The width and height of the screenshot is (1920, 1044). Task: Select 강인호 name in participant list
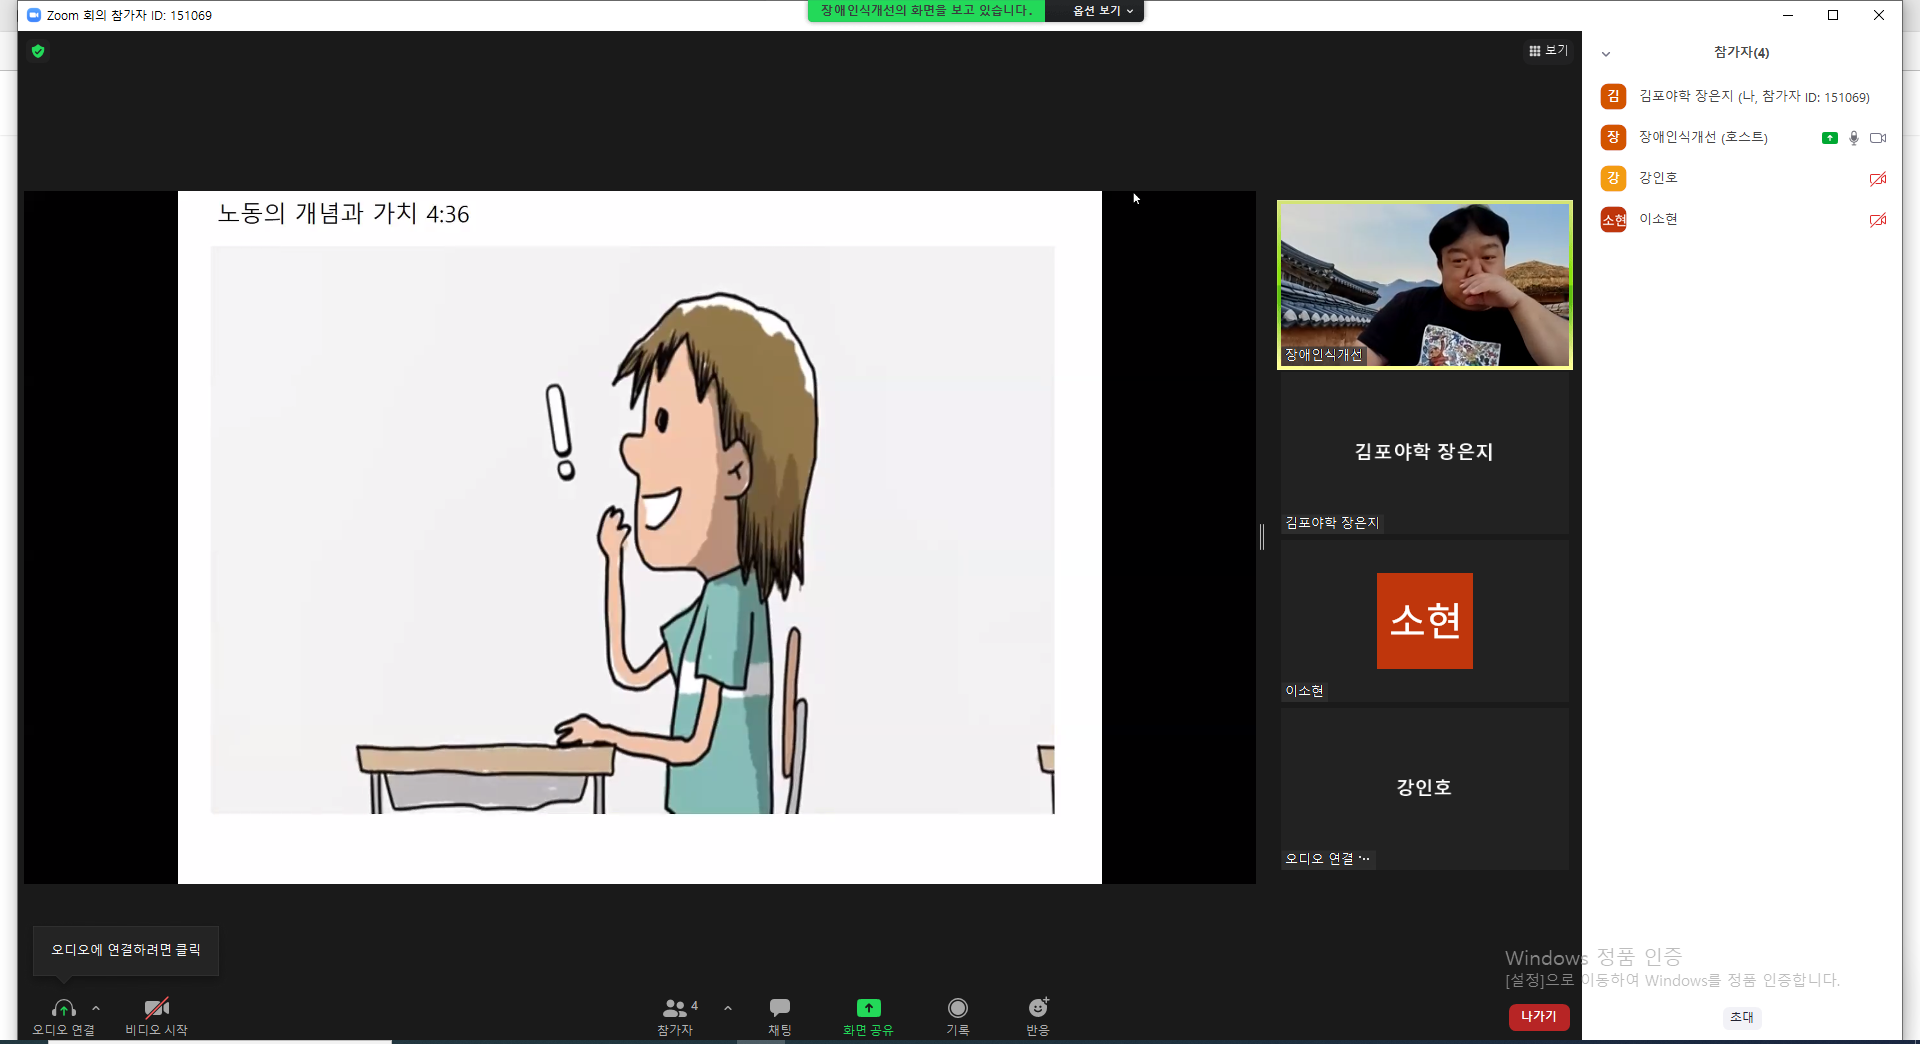[1658, 178]
